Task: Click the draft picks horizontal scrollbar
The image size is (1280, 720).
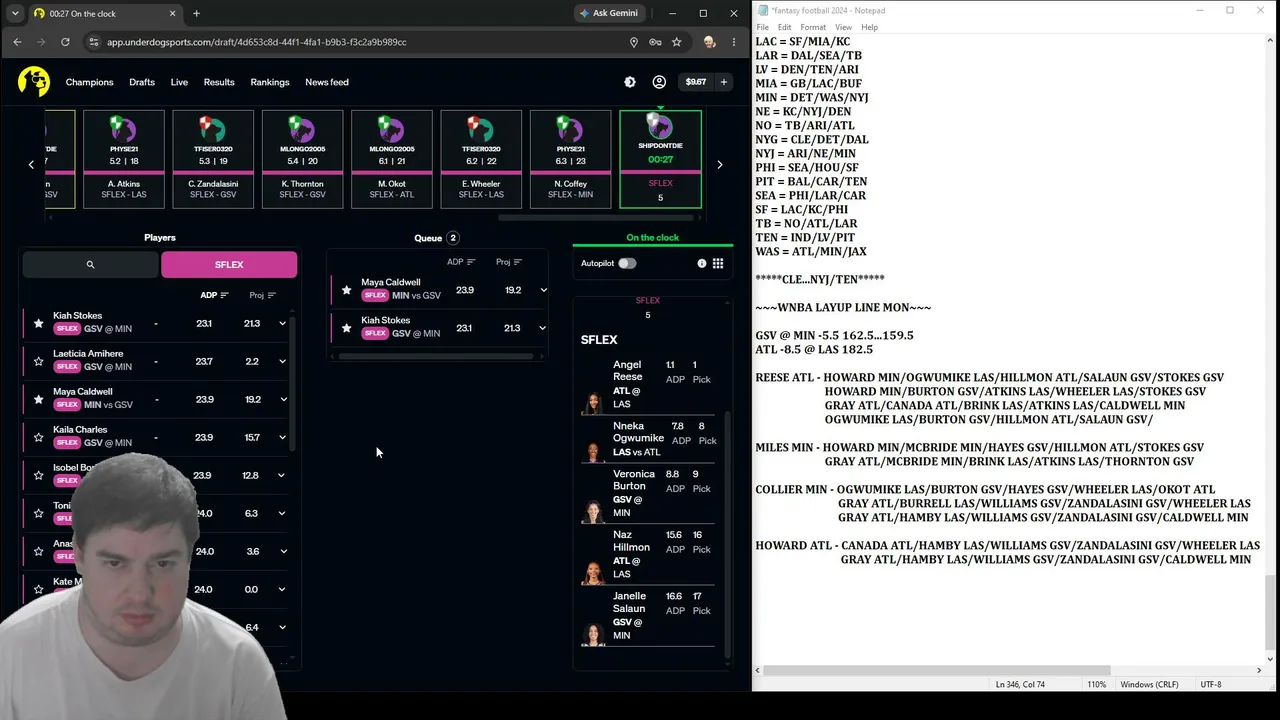Action: click(x=598, y=216)
